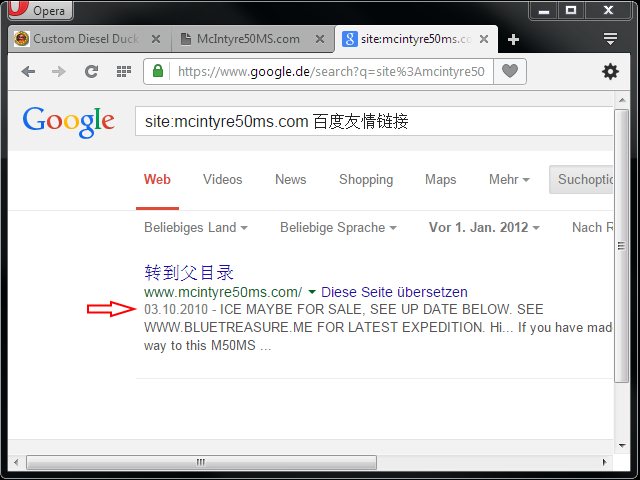This screenshot has height=480, width=640.
Task: Select the Web search category
Action: pyautogui.click(x=157, y=180)
